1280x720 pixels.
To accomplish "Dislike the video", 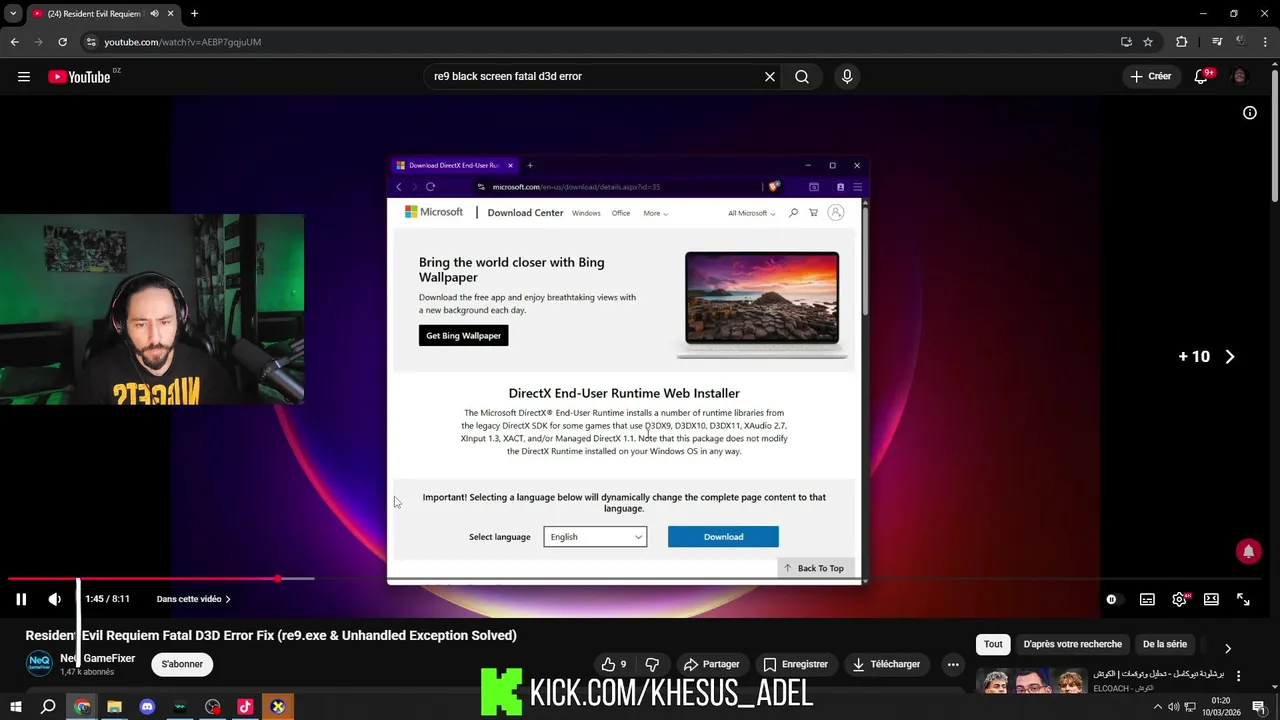I will pos(652,664).
